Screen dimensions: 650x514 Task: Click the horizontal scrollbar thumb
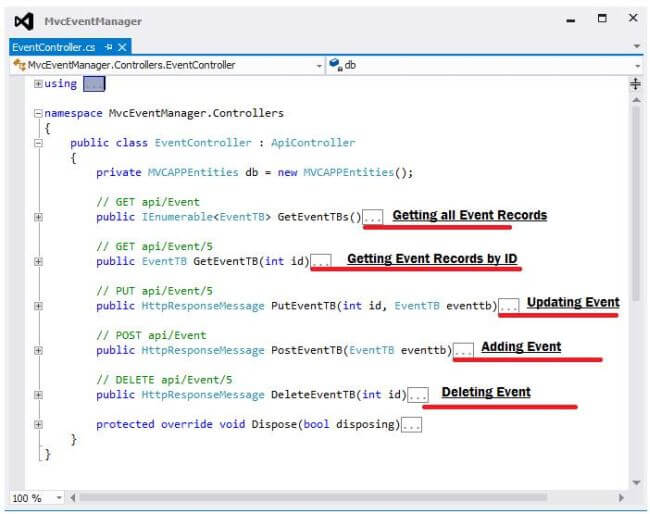pos(313,497)
